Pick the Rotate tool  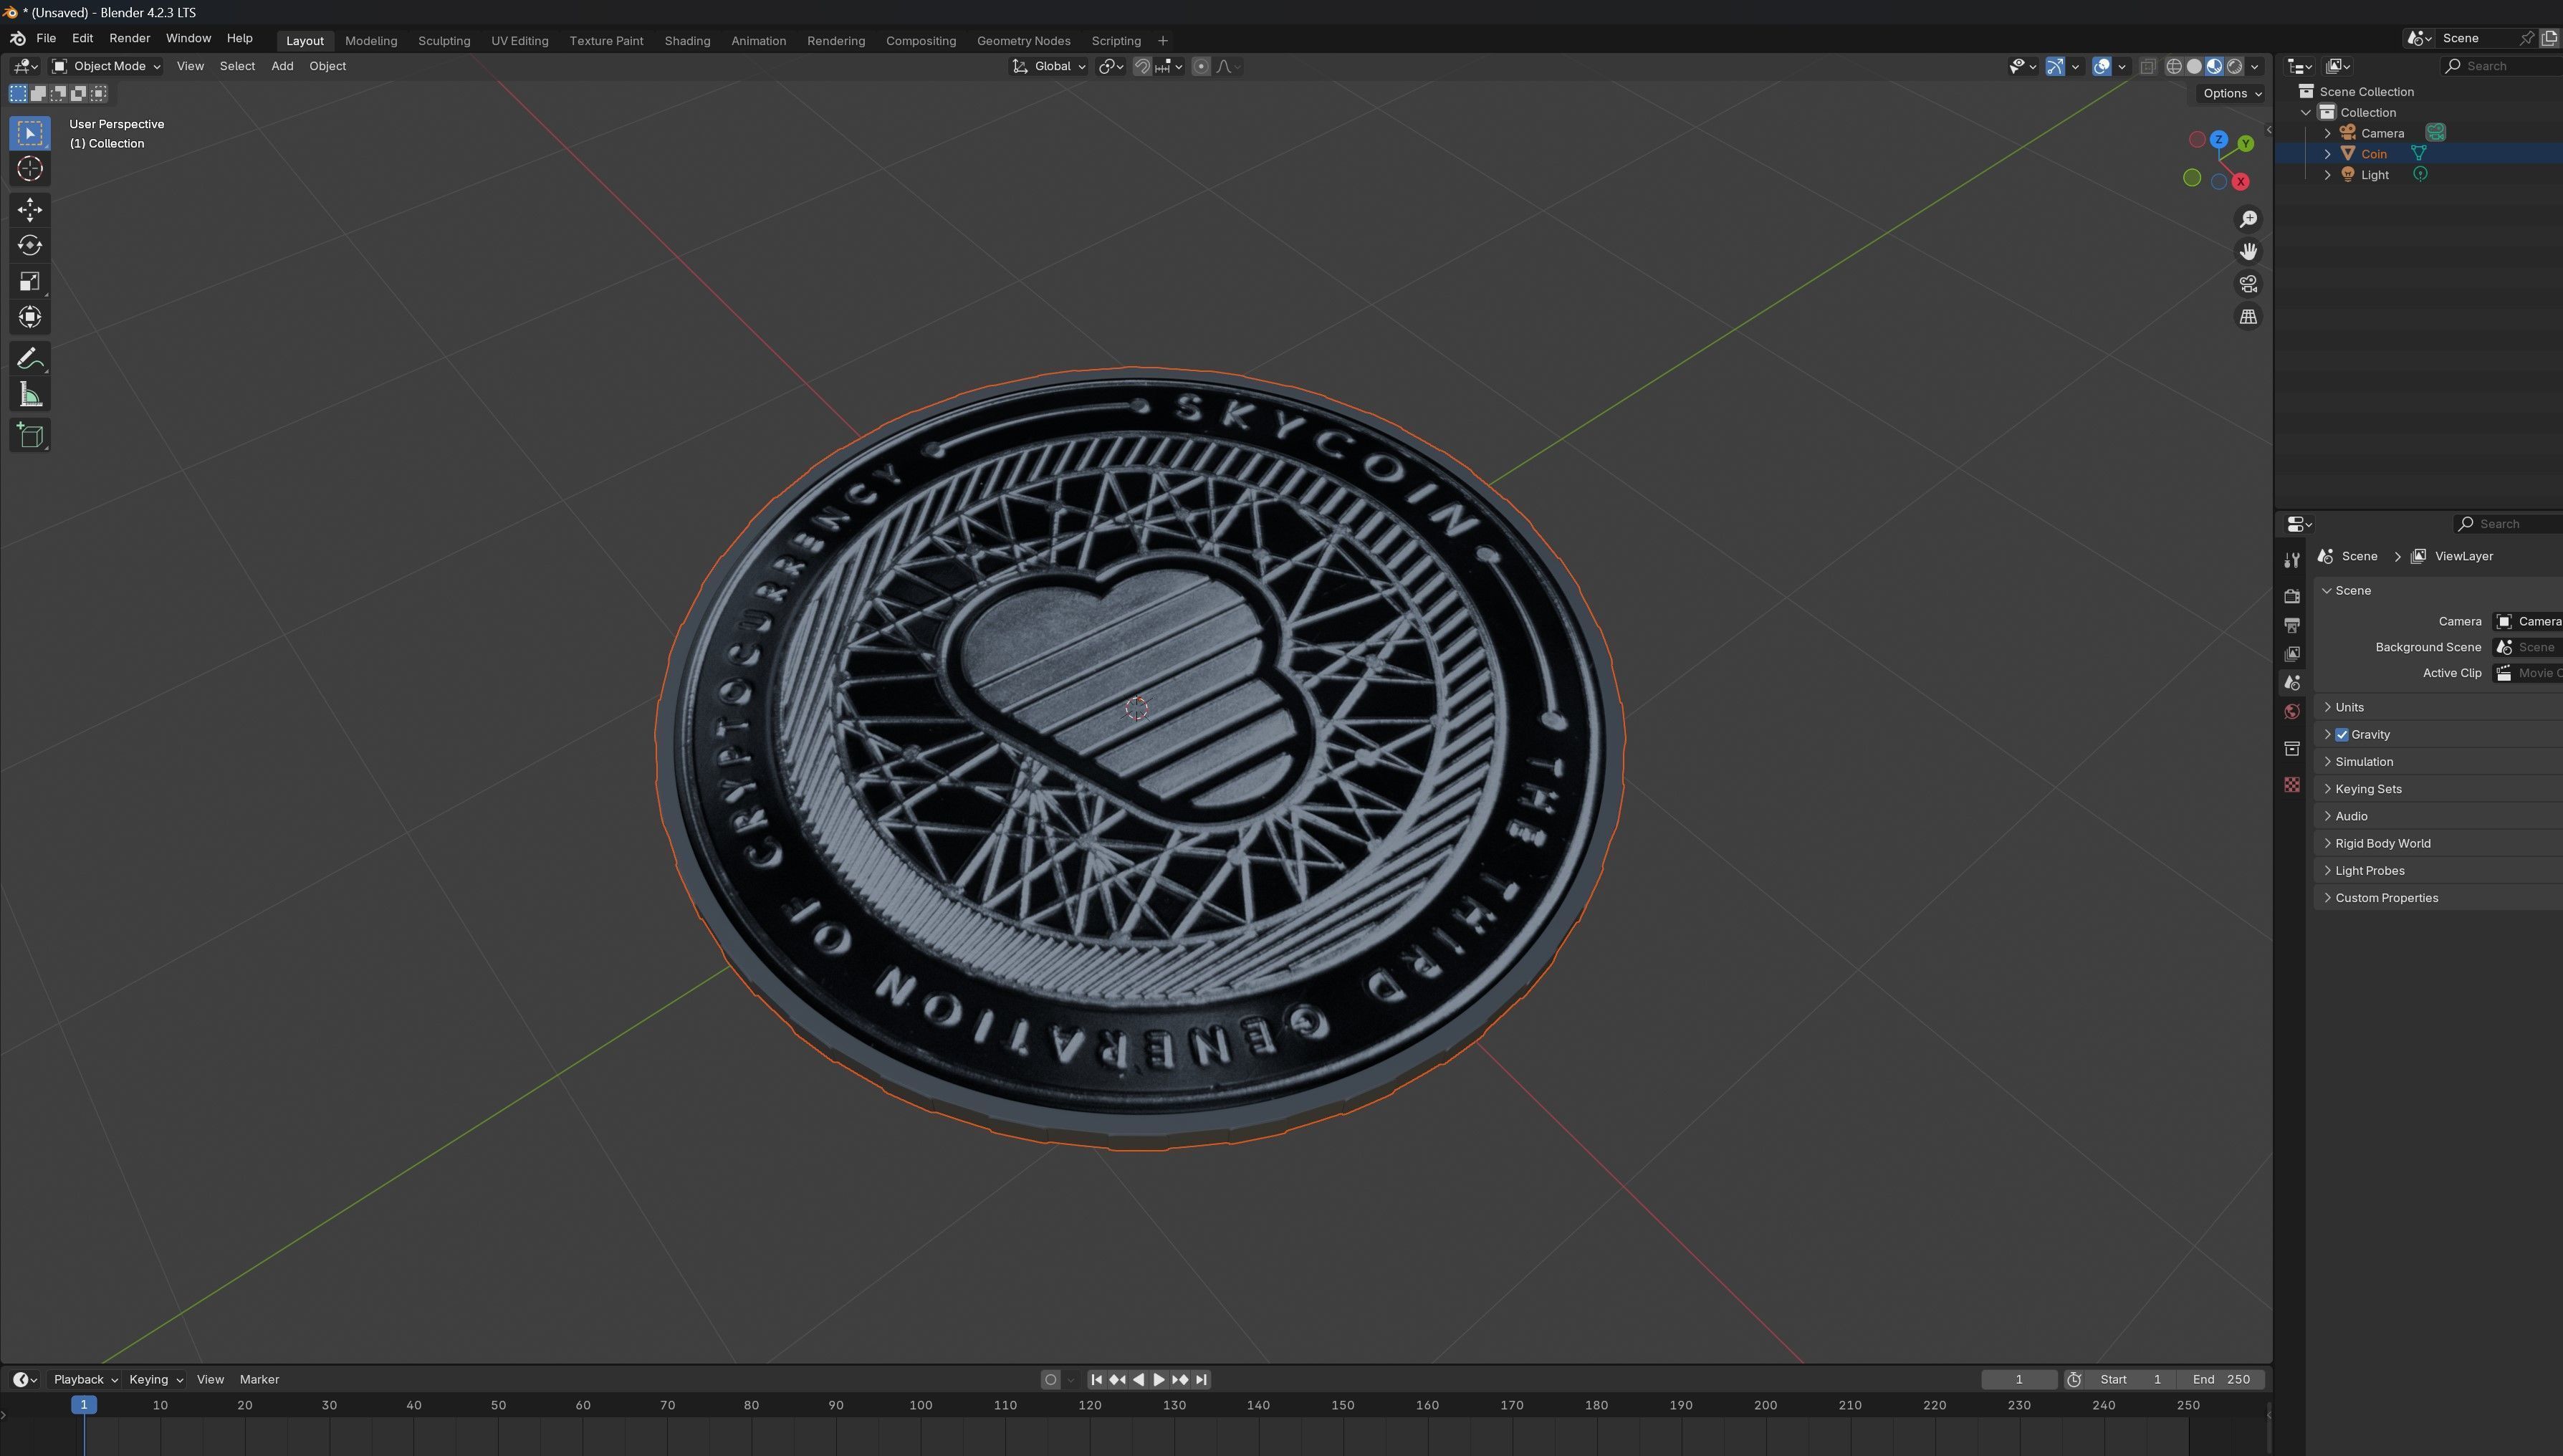coord(30,245)
